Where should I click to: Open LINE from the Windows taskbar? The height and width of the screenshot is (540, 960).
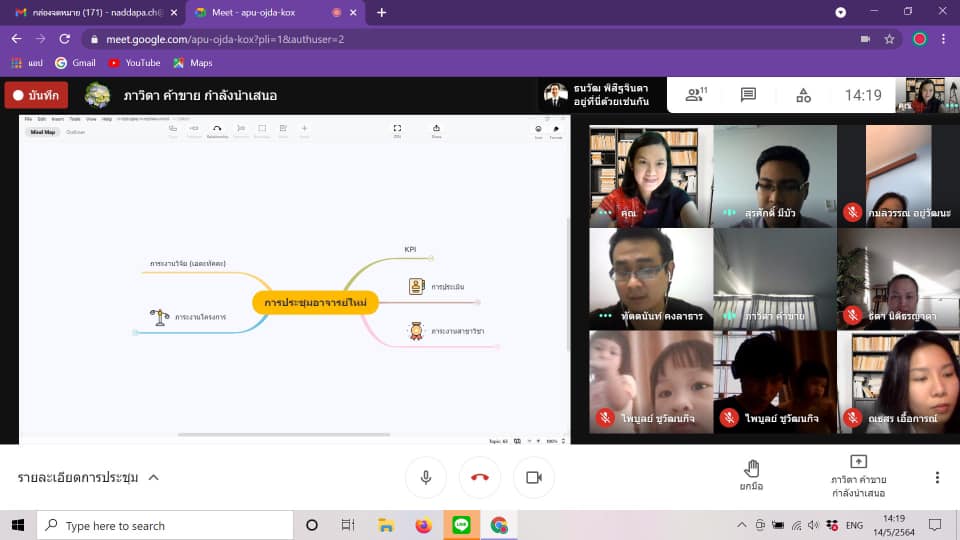(461, 525)
